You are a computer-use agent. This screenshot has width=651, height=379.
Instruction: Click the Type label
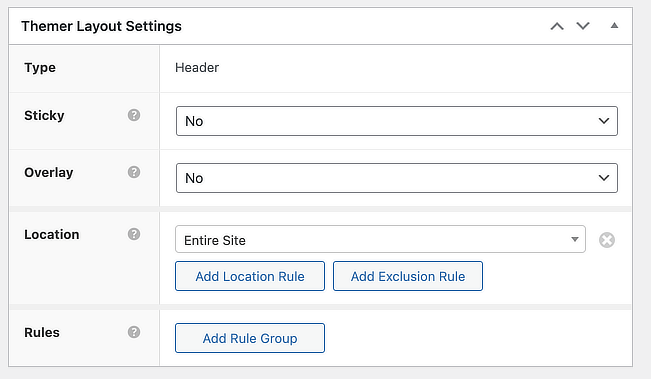(40, 68)
